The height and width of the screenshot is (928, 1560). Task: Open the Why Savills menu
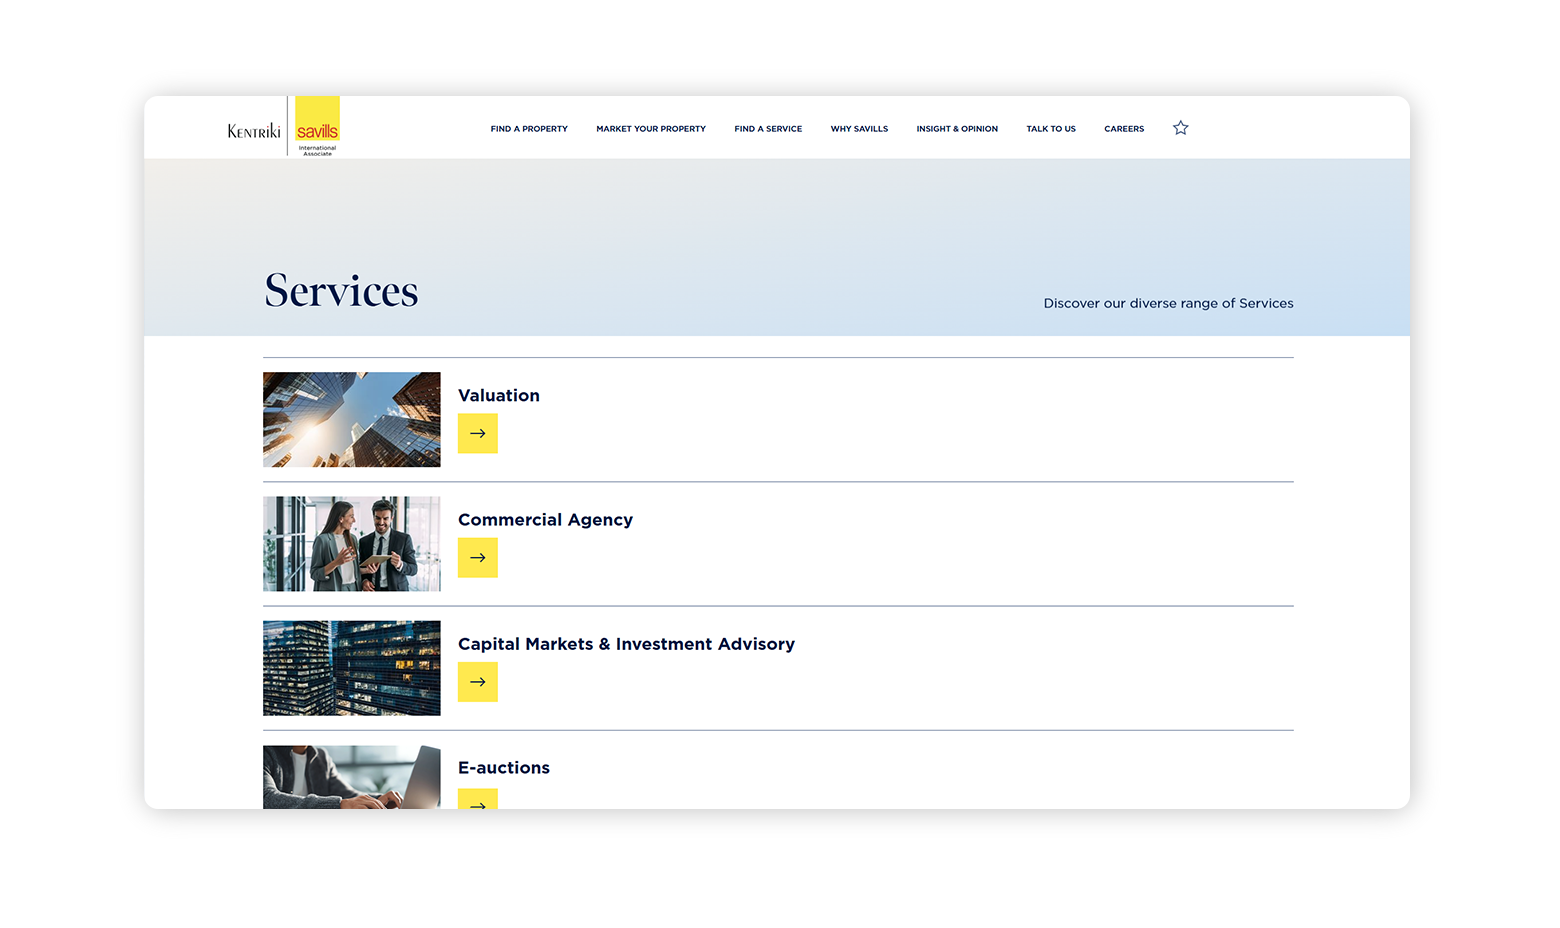point(859,128)
